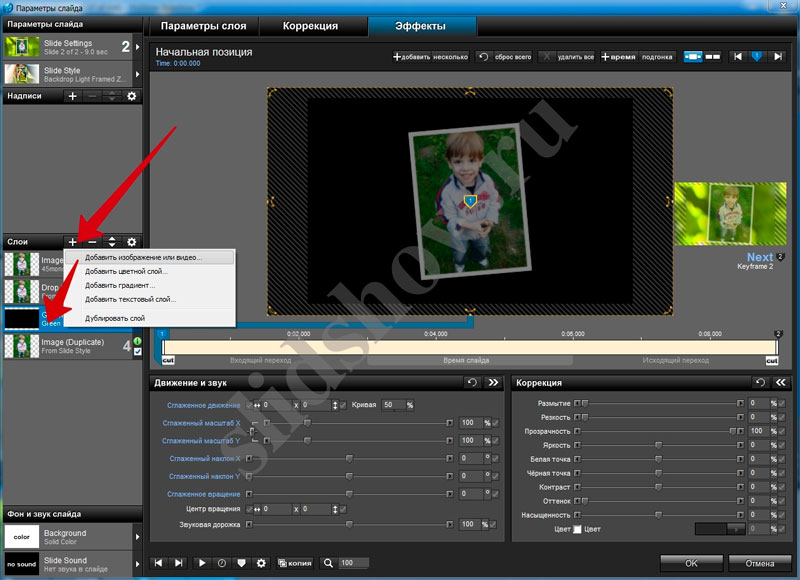Click the clock timing icon
The height and width of the screenshot is (580, 800).
(x=222, y=563)
